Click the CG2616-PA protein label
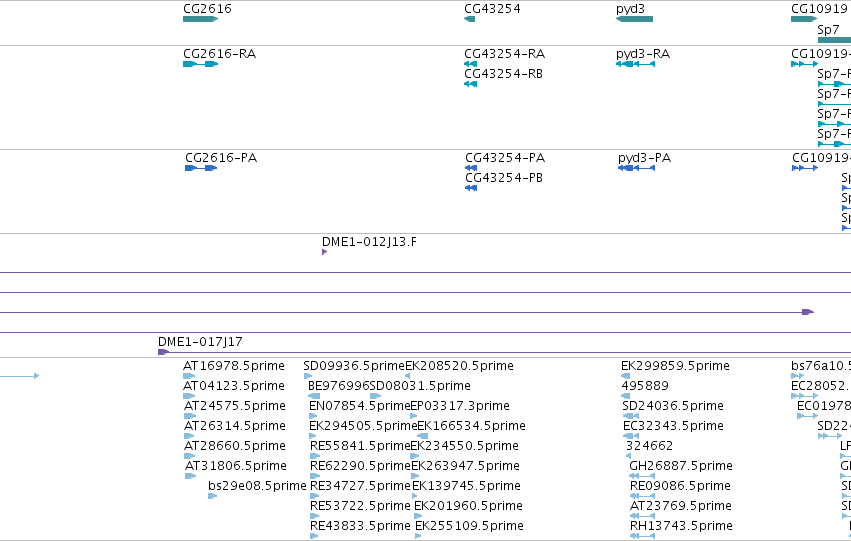851x541 pixels. [x=221, y=158]
